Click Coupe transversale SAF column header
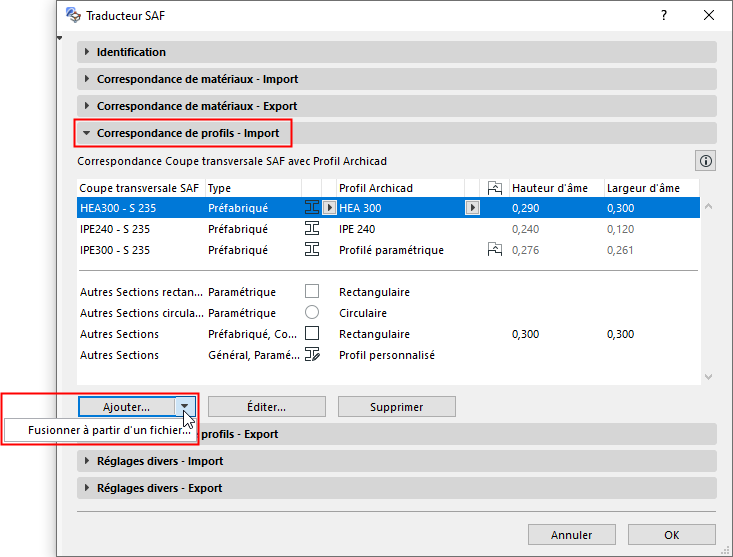Image resolution: width=733 pixels, height=557 pixels. (x=139, y=188)
